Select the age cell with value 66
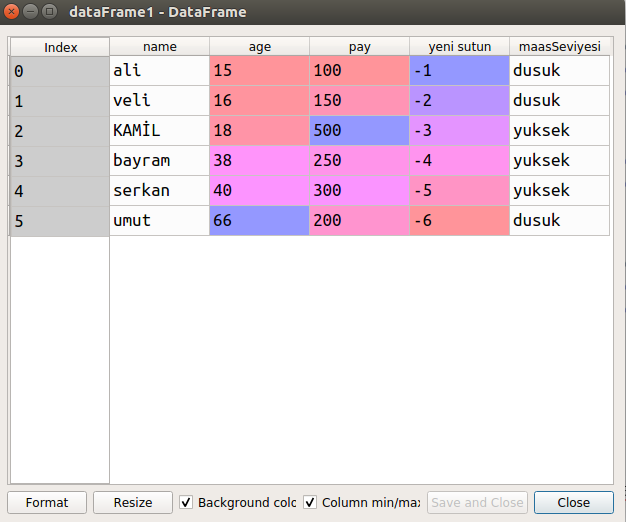The height and width of the screenshot is (522, 626). click(260, 220)
